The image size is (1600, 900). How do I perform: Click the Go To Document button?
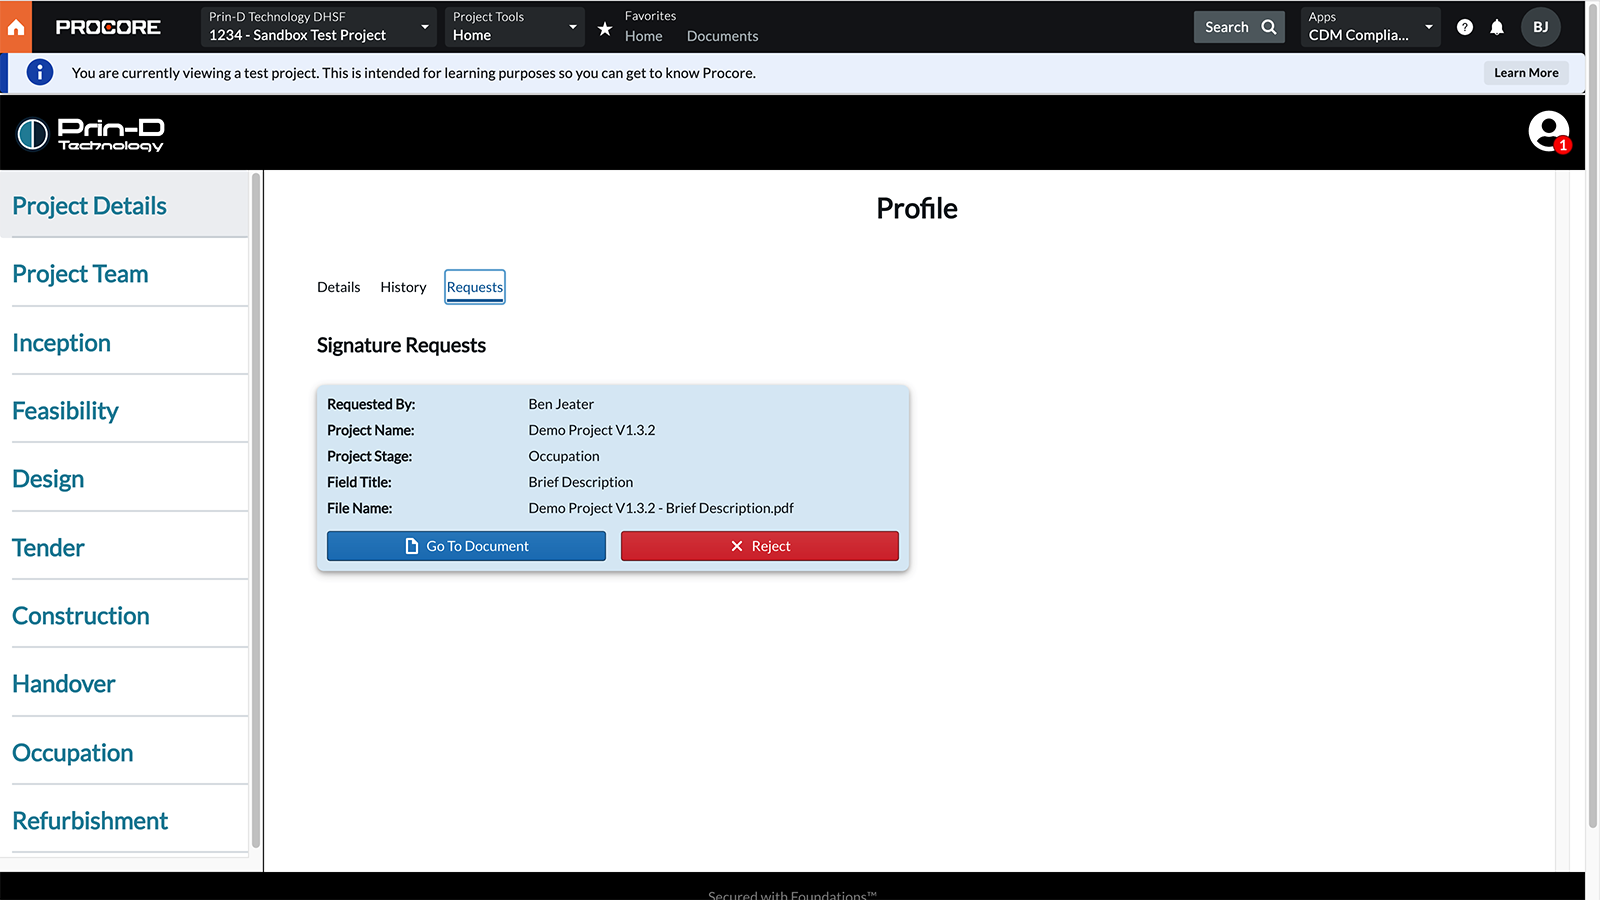coord(466,546)
